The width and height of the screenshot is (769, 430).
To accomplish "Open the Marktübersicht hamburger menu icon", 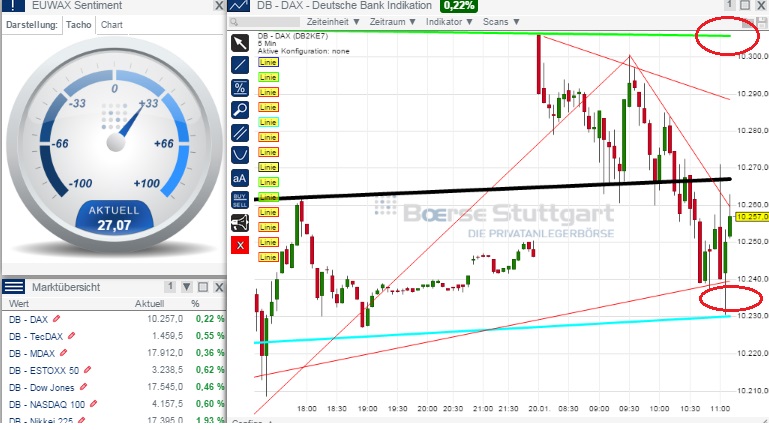I will click(x=14, y=287).
